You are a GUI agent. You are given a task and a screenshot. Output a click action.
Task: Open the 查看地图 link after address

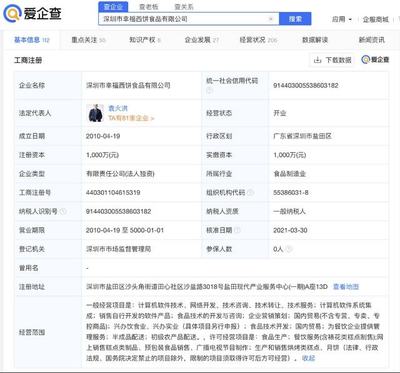346,287
